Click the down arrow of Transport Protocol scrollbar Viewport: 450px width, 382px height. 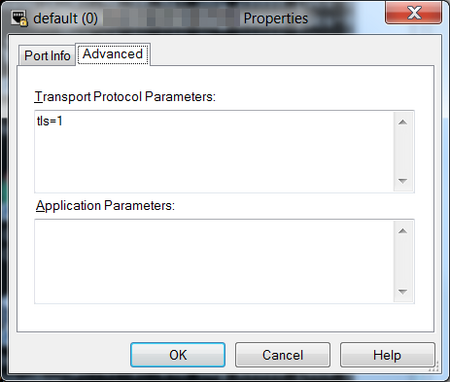(x=403, y=181)
